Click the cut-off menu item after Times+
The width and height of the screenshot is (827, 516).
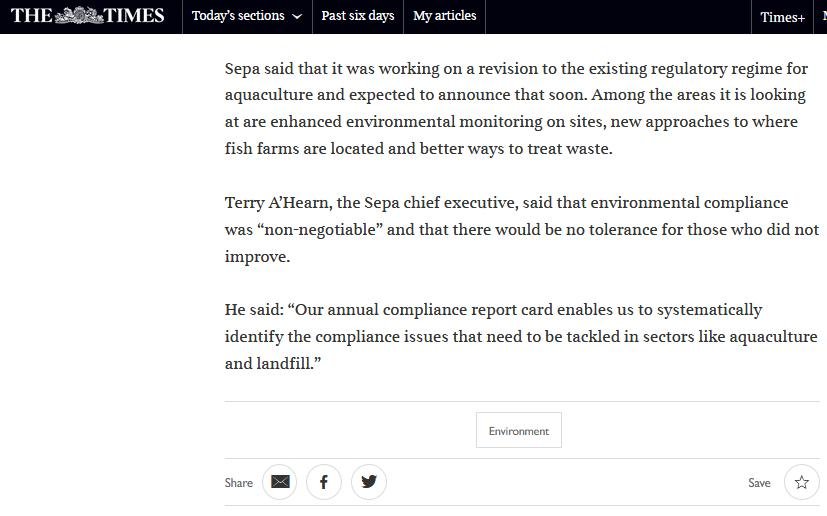click(x=822, y=17)
